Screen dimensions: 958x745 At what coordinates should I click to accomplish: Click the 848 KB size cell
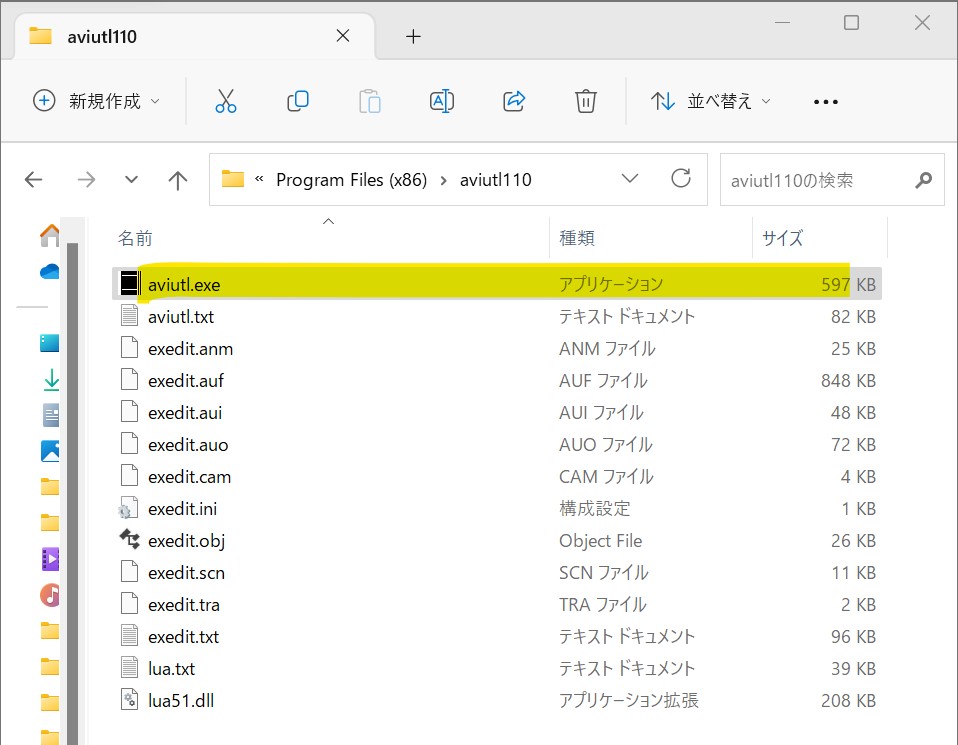848,381
